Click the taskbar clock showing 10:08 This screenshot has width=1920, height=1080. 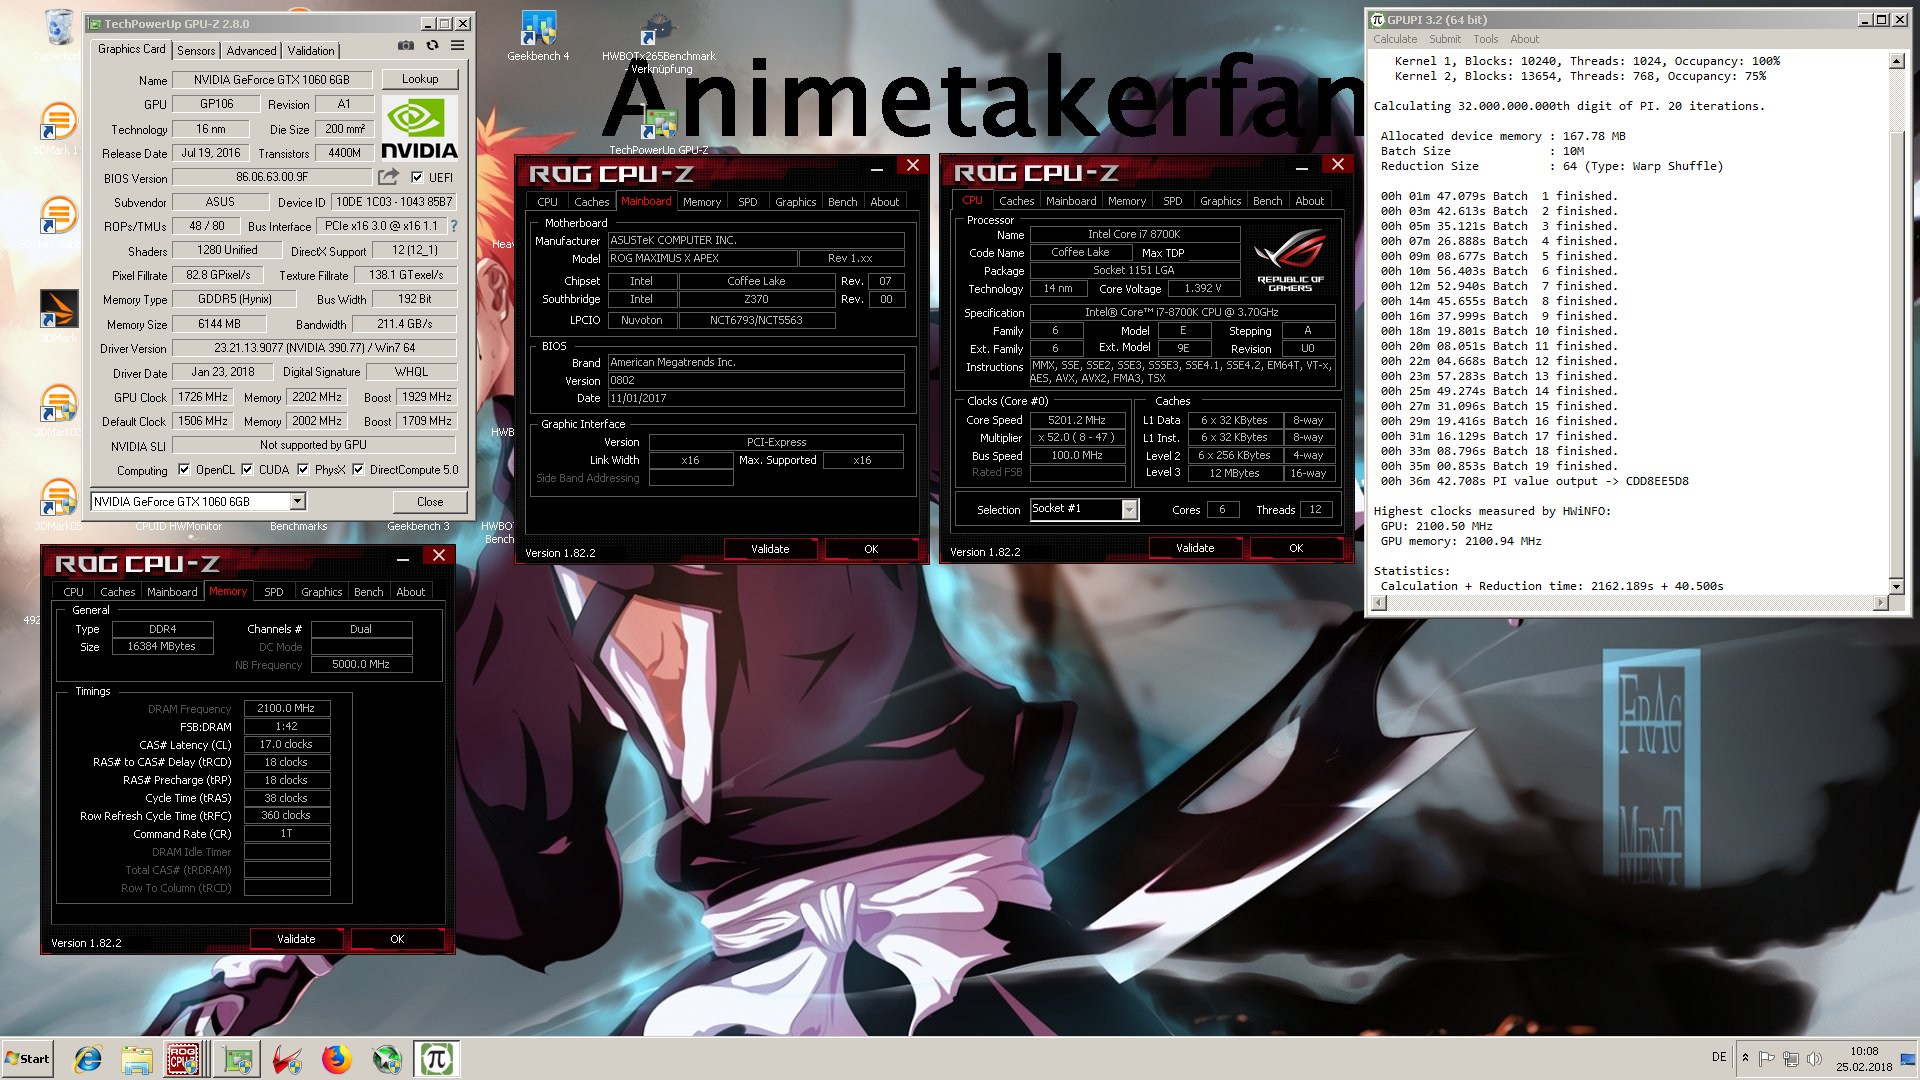coord(1863,1059)
